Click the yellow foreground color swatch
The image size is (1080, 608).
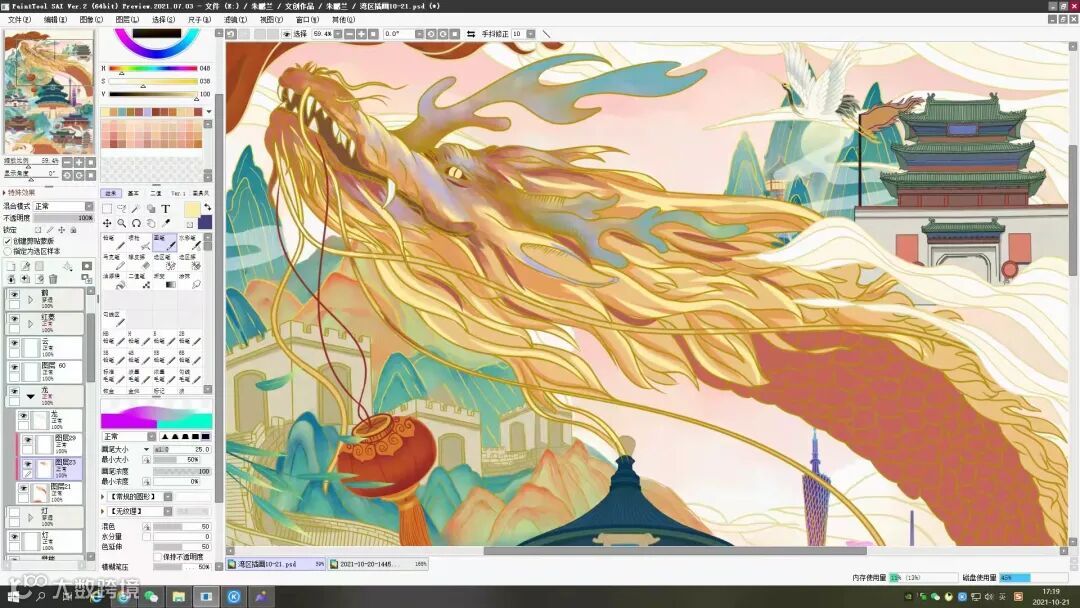point(192,209)
